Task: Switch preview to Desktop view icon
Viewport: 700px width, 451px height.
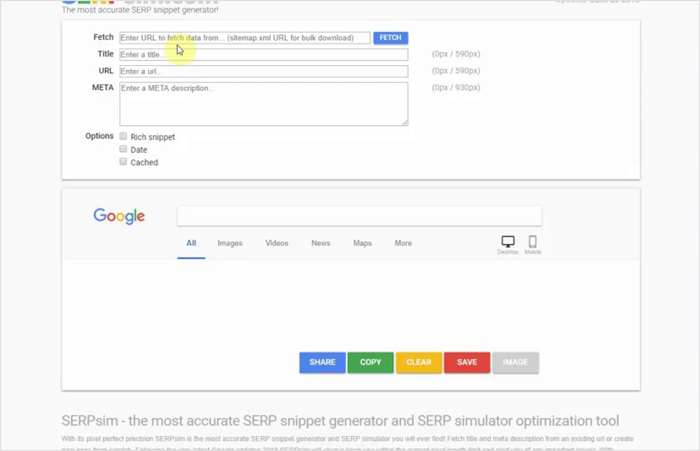Action: pos(508,242)
